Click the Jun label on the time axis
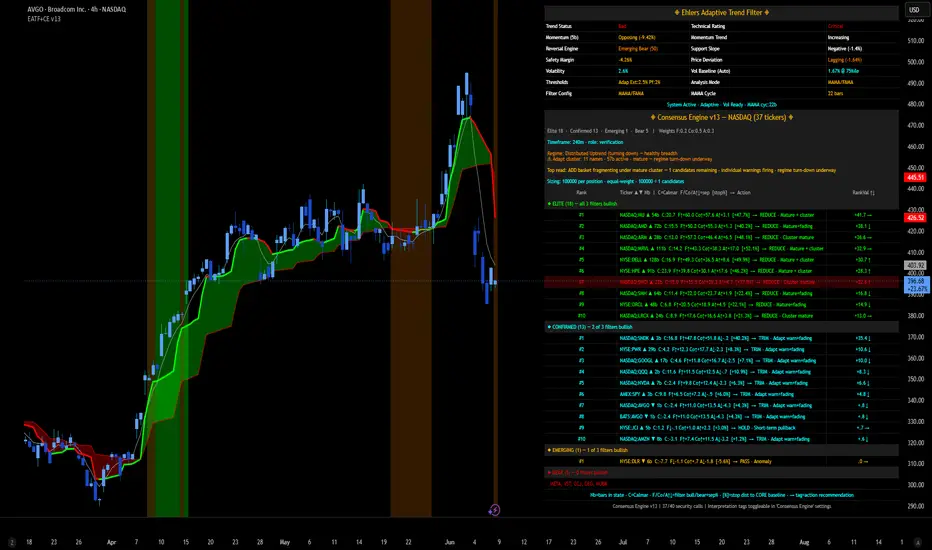The image size is (932, 550). [449, 542]
